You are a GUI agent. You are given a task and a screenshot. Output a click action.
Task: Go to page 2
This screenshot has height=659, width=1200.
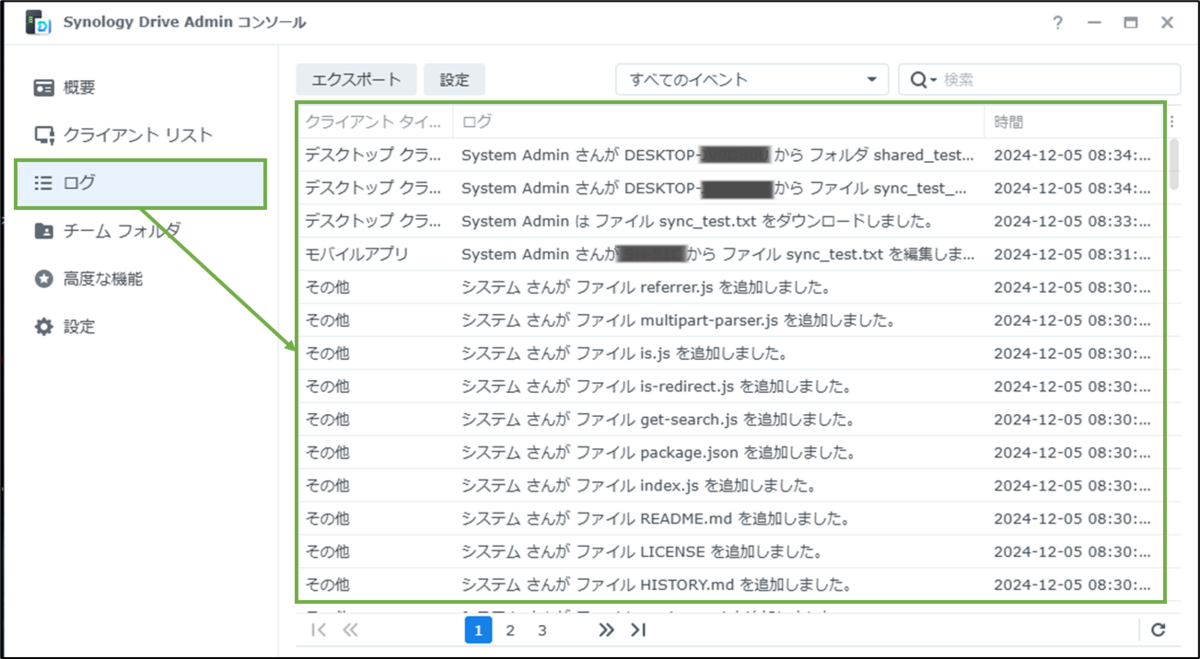coord(510,630)
